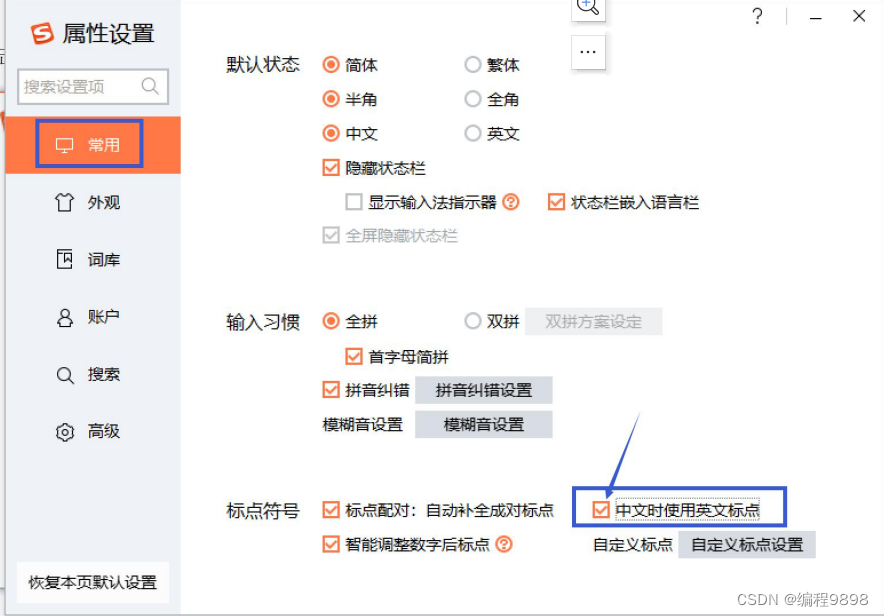Toggle the 状态栏嵌入语言栏 checkbox
Viewport: 884px width, 616px height.
(556, 202)
